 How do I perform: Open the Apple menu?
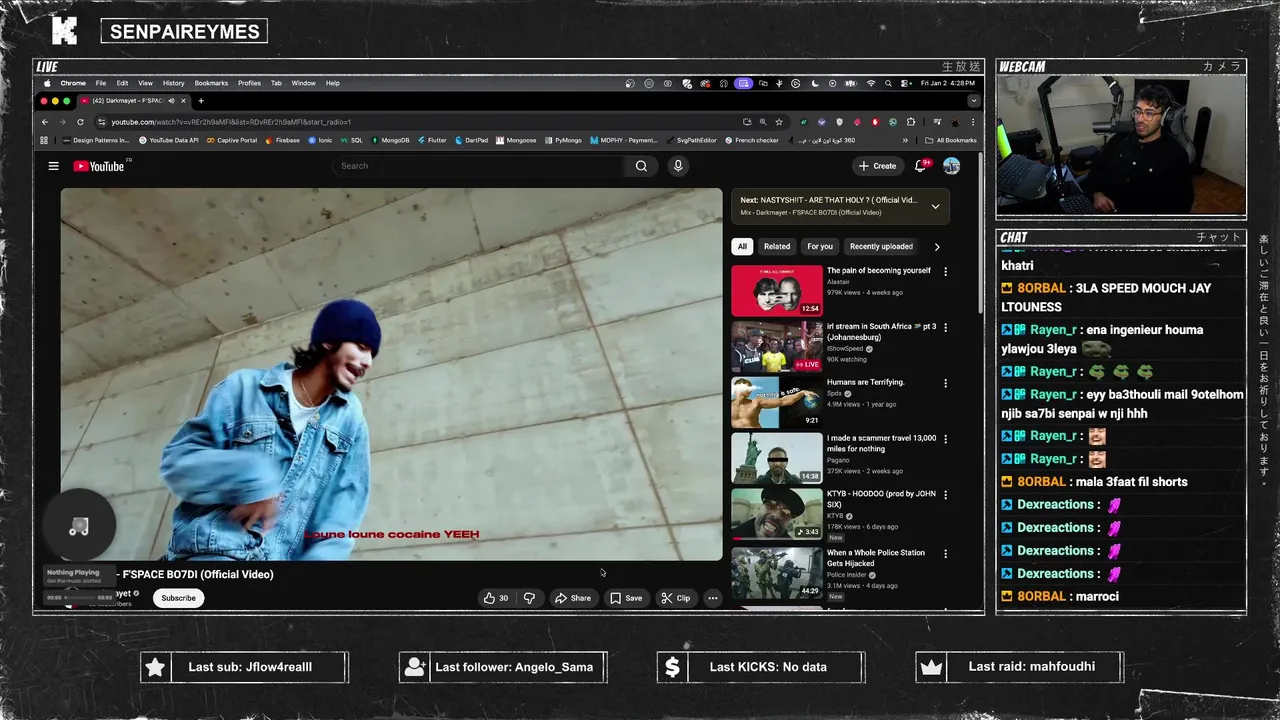pyautogui.click(x=46, y=83)
